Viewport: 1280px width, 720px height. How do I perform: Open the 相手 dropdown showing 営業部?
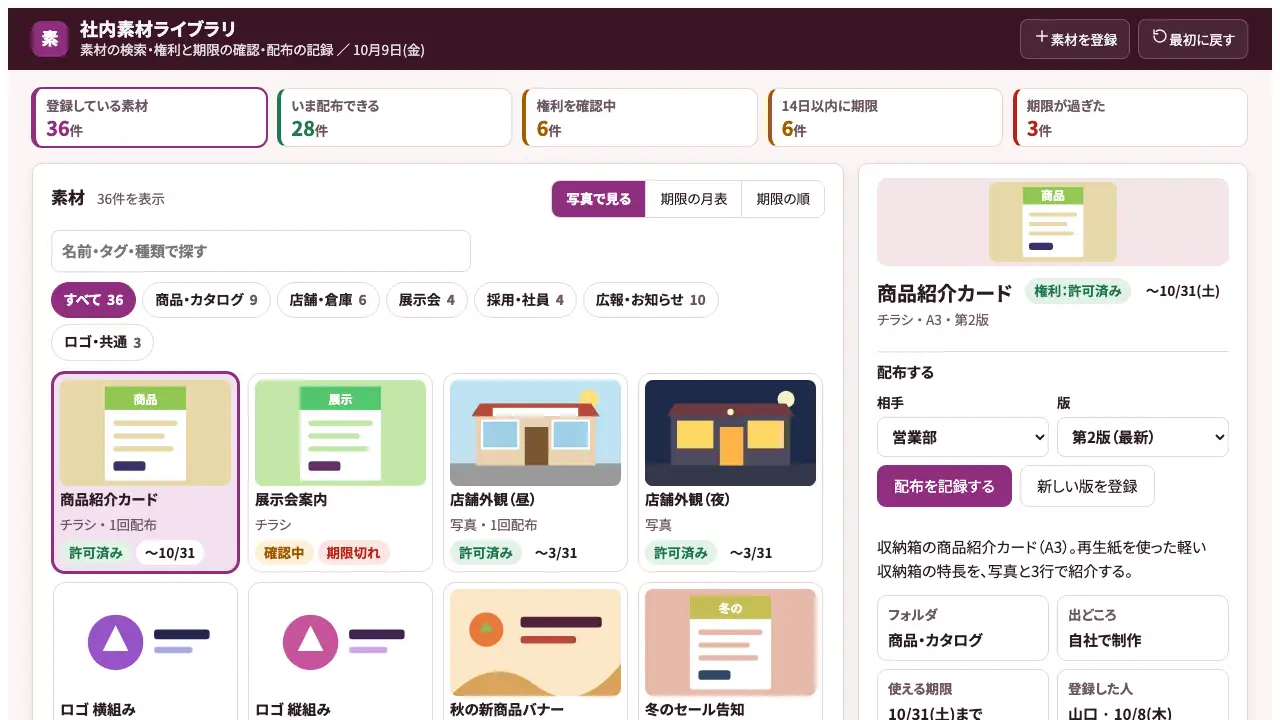point(963,437)
